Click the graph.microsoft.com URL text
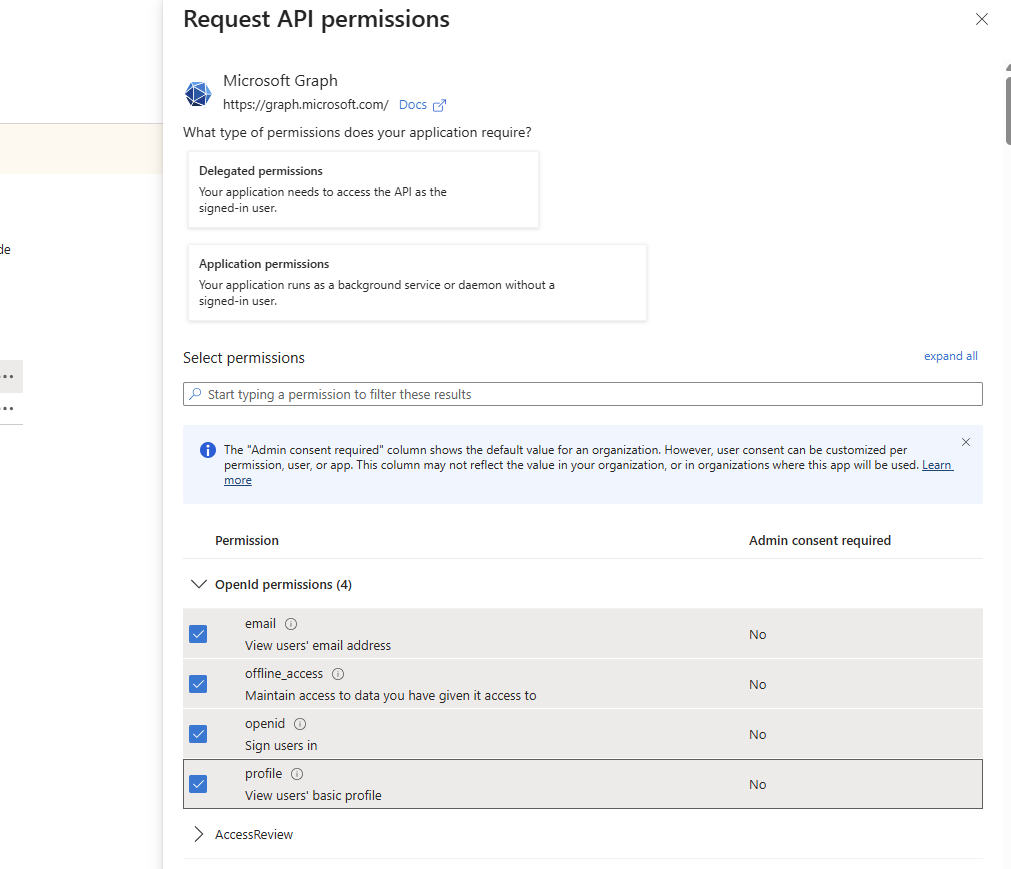The width and height of the screenshot is (1011, 869). [306, 104]
